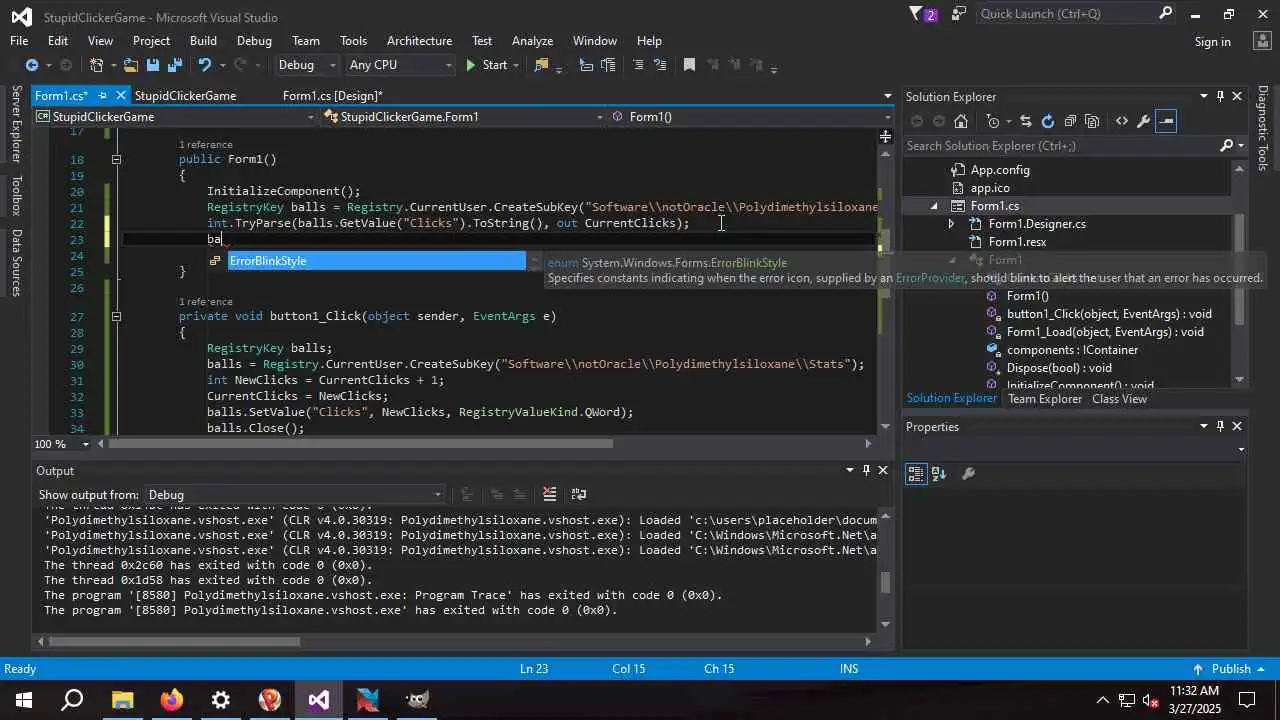The image size is (1280, 720).
Task: Pin the Form1.cs tab
Action: tap(102, 96)
